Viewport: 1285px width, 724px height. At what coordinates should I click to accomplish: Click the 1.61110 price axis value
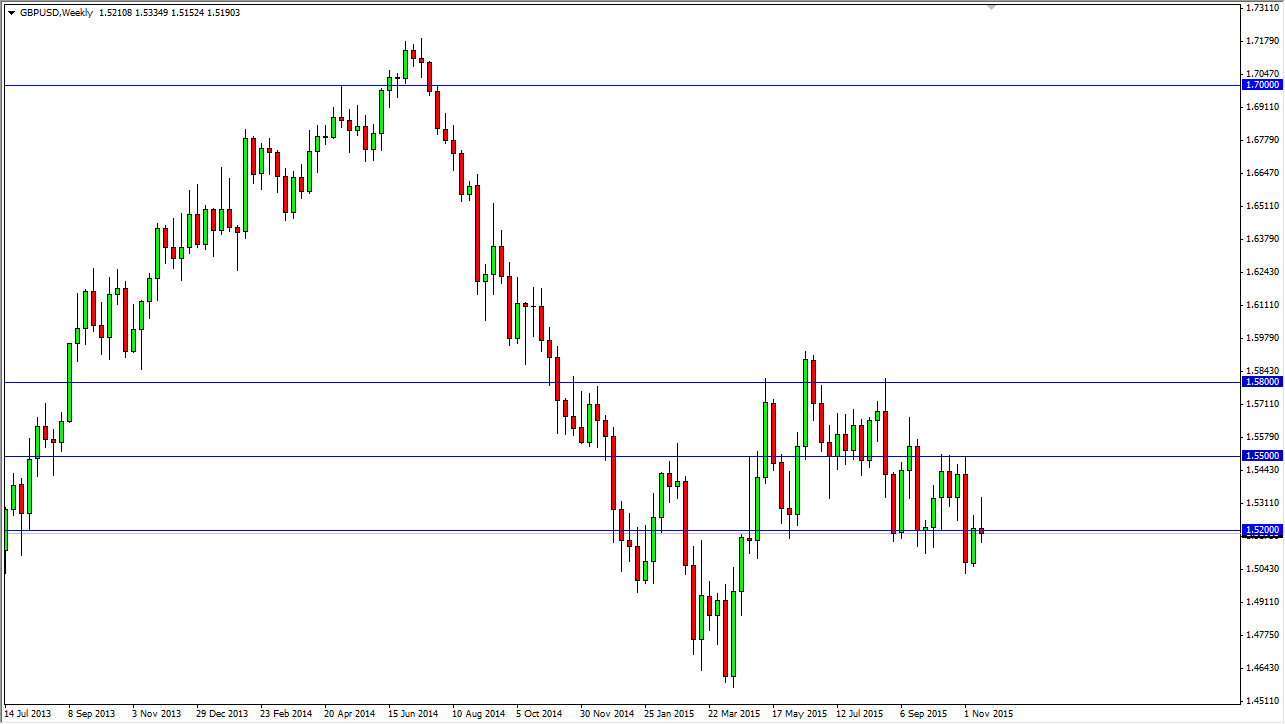tap(1263, 304)
